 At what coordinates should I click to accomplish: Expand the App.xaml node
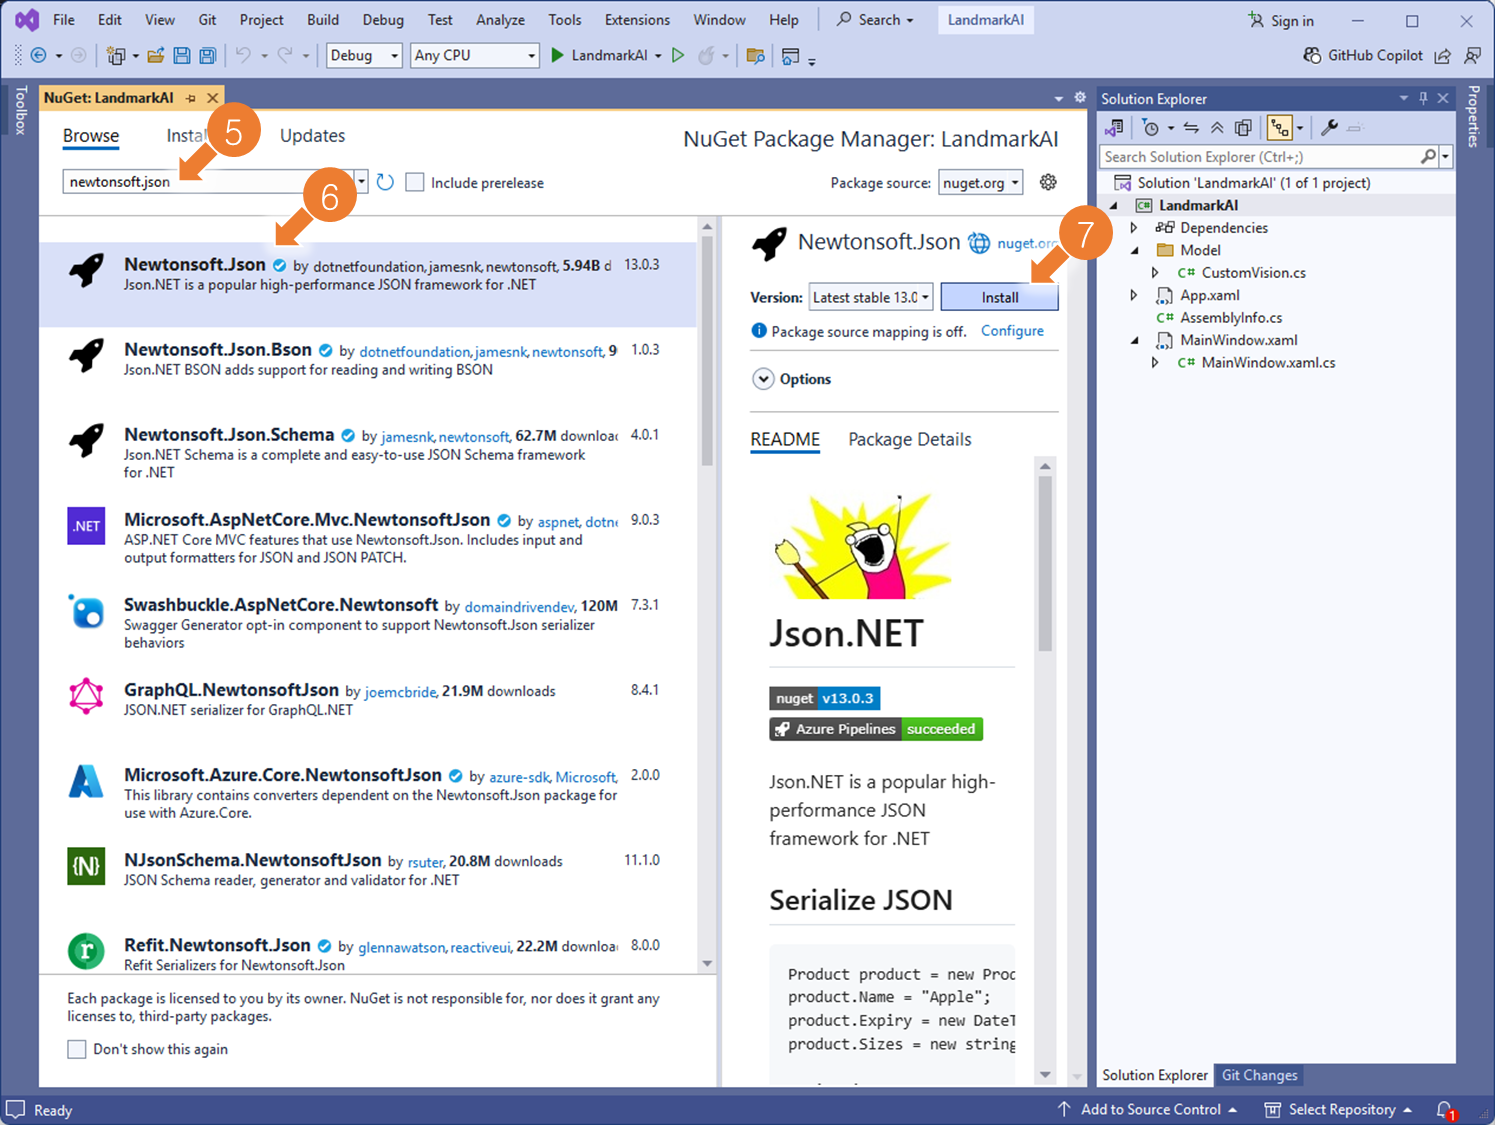[1134, 295]
